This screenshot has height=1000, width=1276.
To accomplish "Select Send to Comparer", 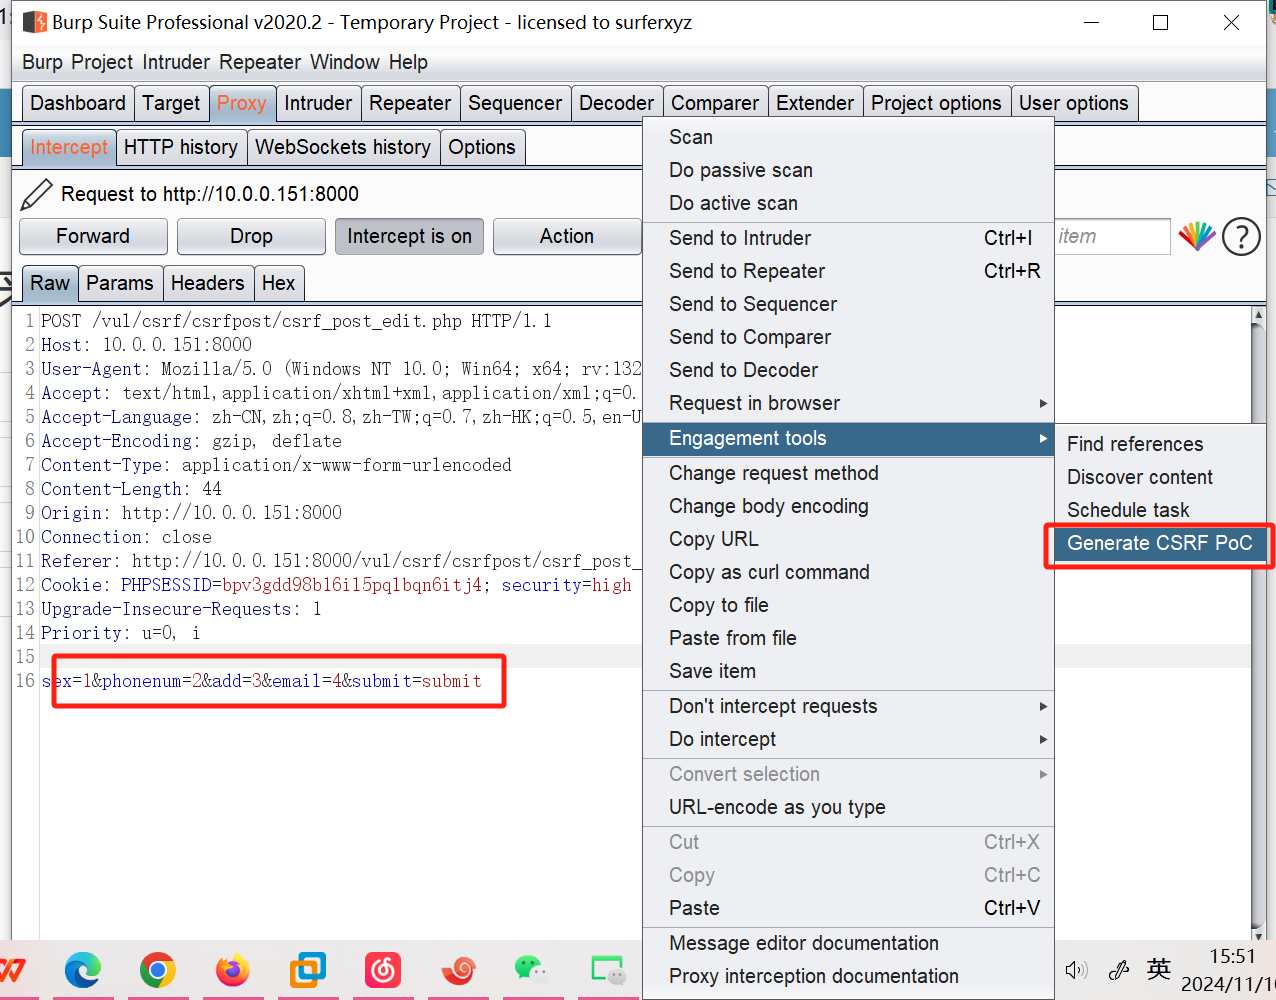I will point(848,337).
